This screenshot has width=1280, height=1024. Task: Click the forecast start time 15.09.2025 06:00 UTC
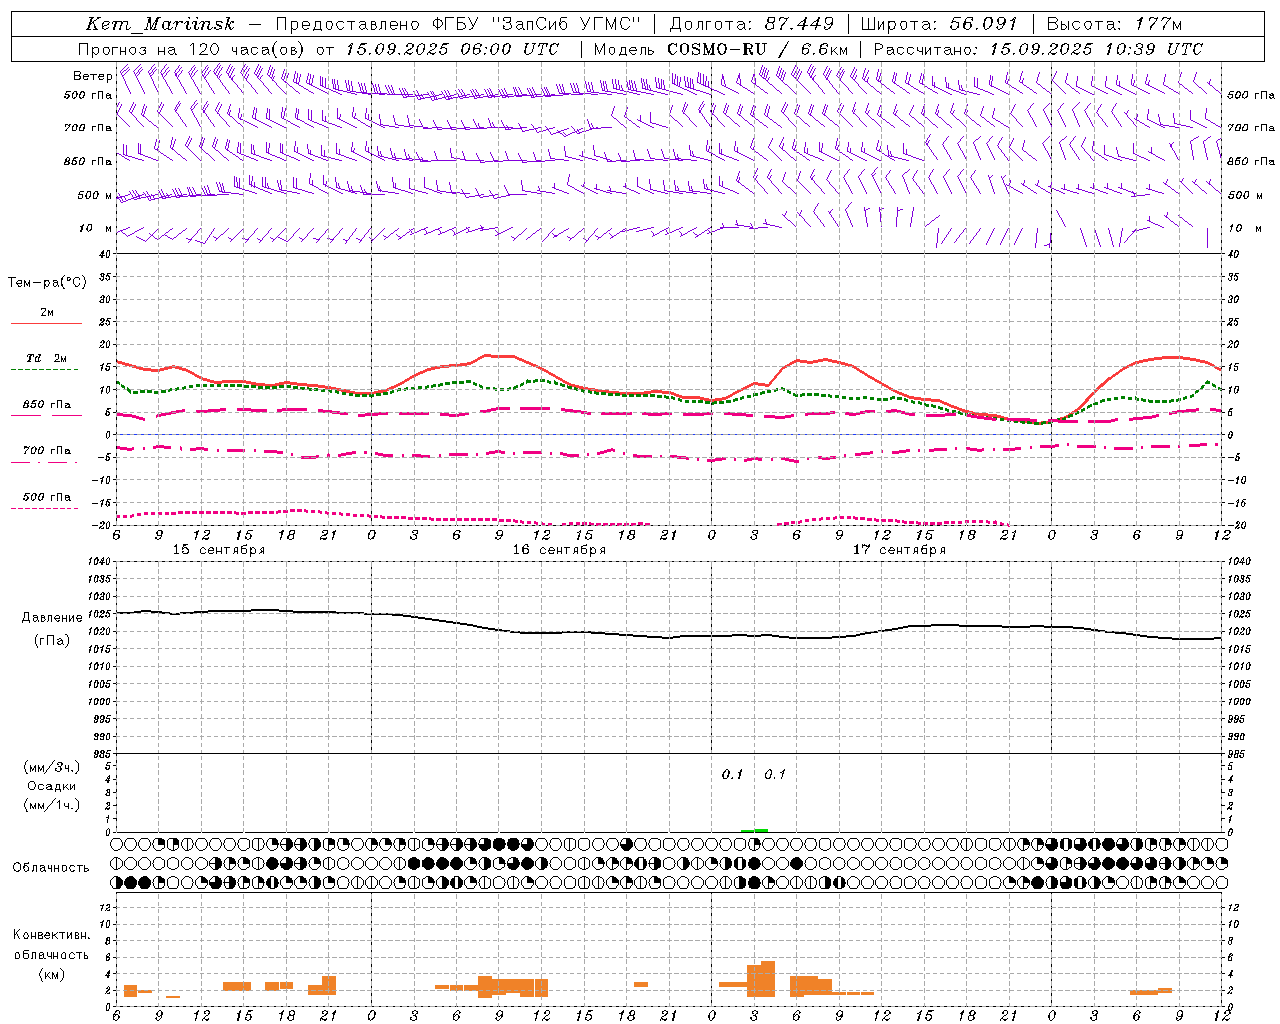tap(452, 49)
